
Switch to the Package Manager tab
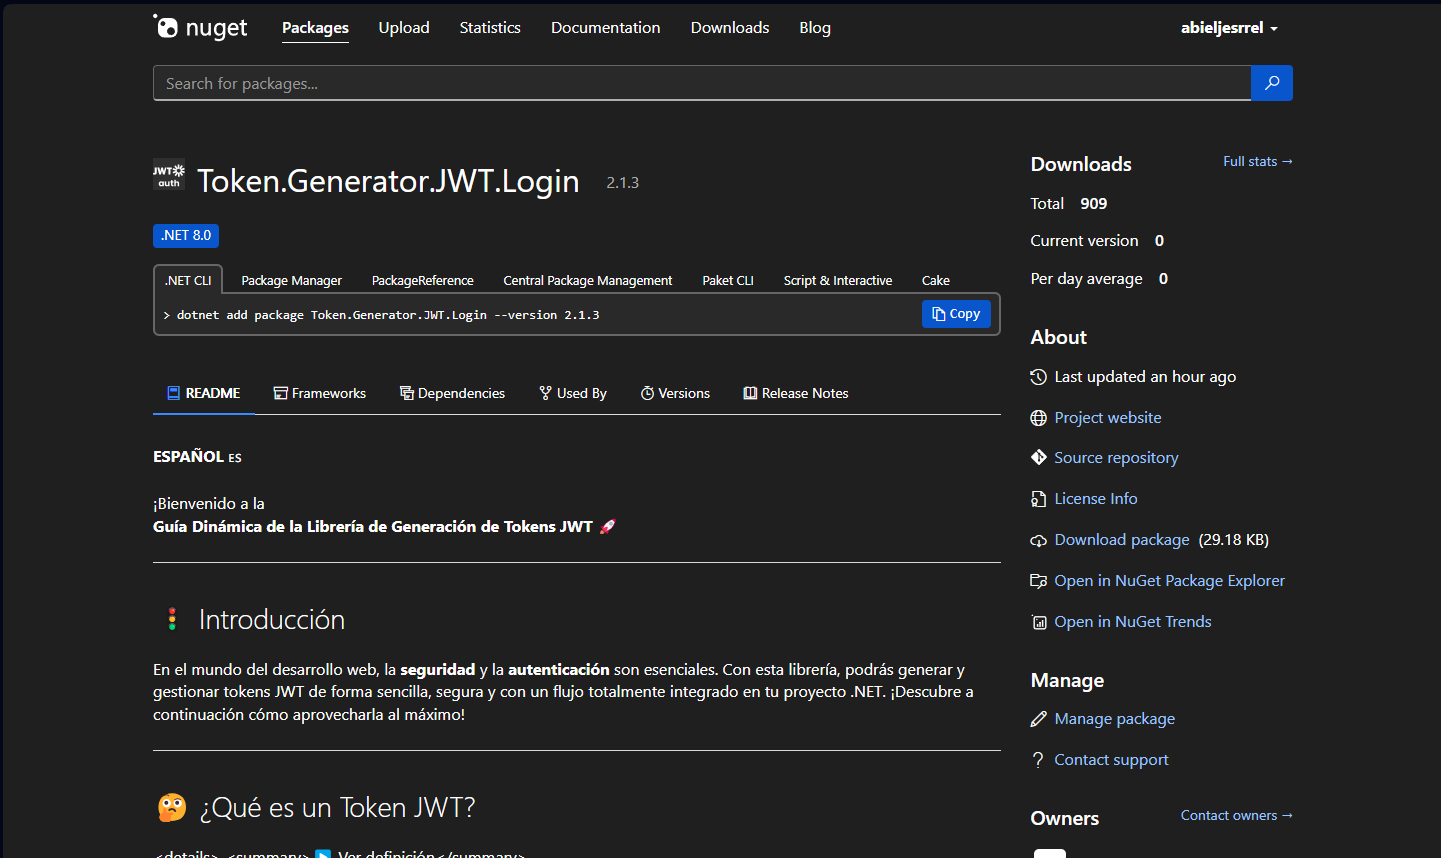pos(291,280)
